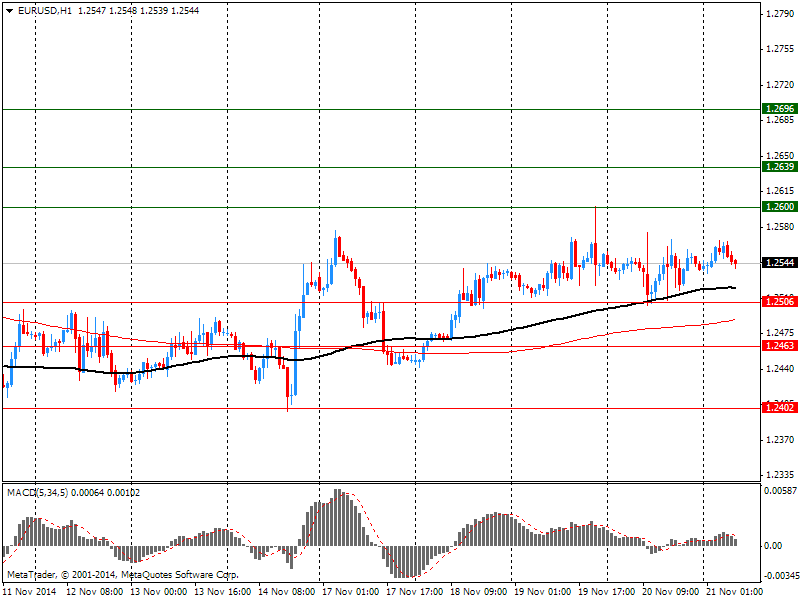This screenshot has height=600, width=800.
Task: Click the 21 Nov 01:00 time label
Action: [734, 592]
